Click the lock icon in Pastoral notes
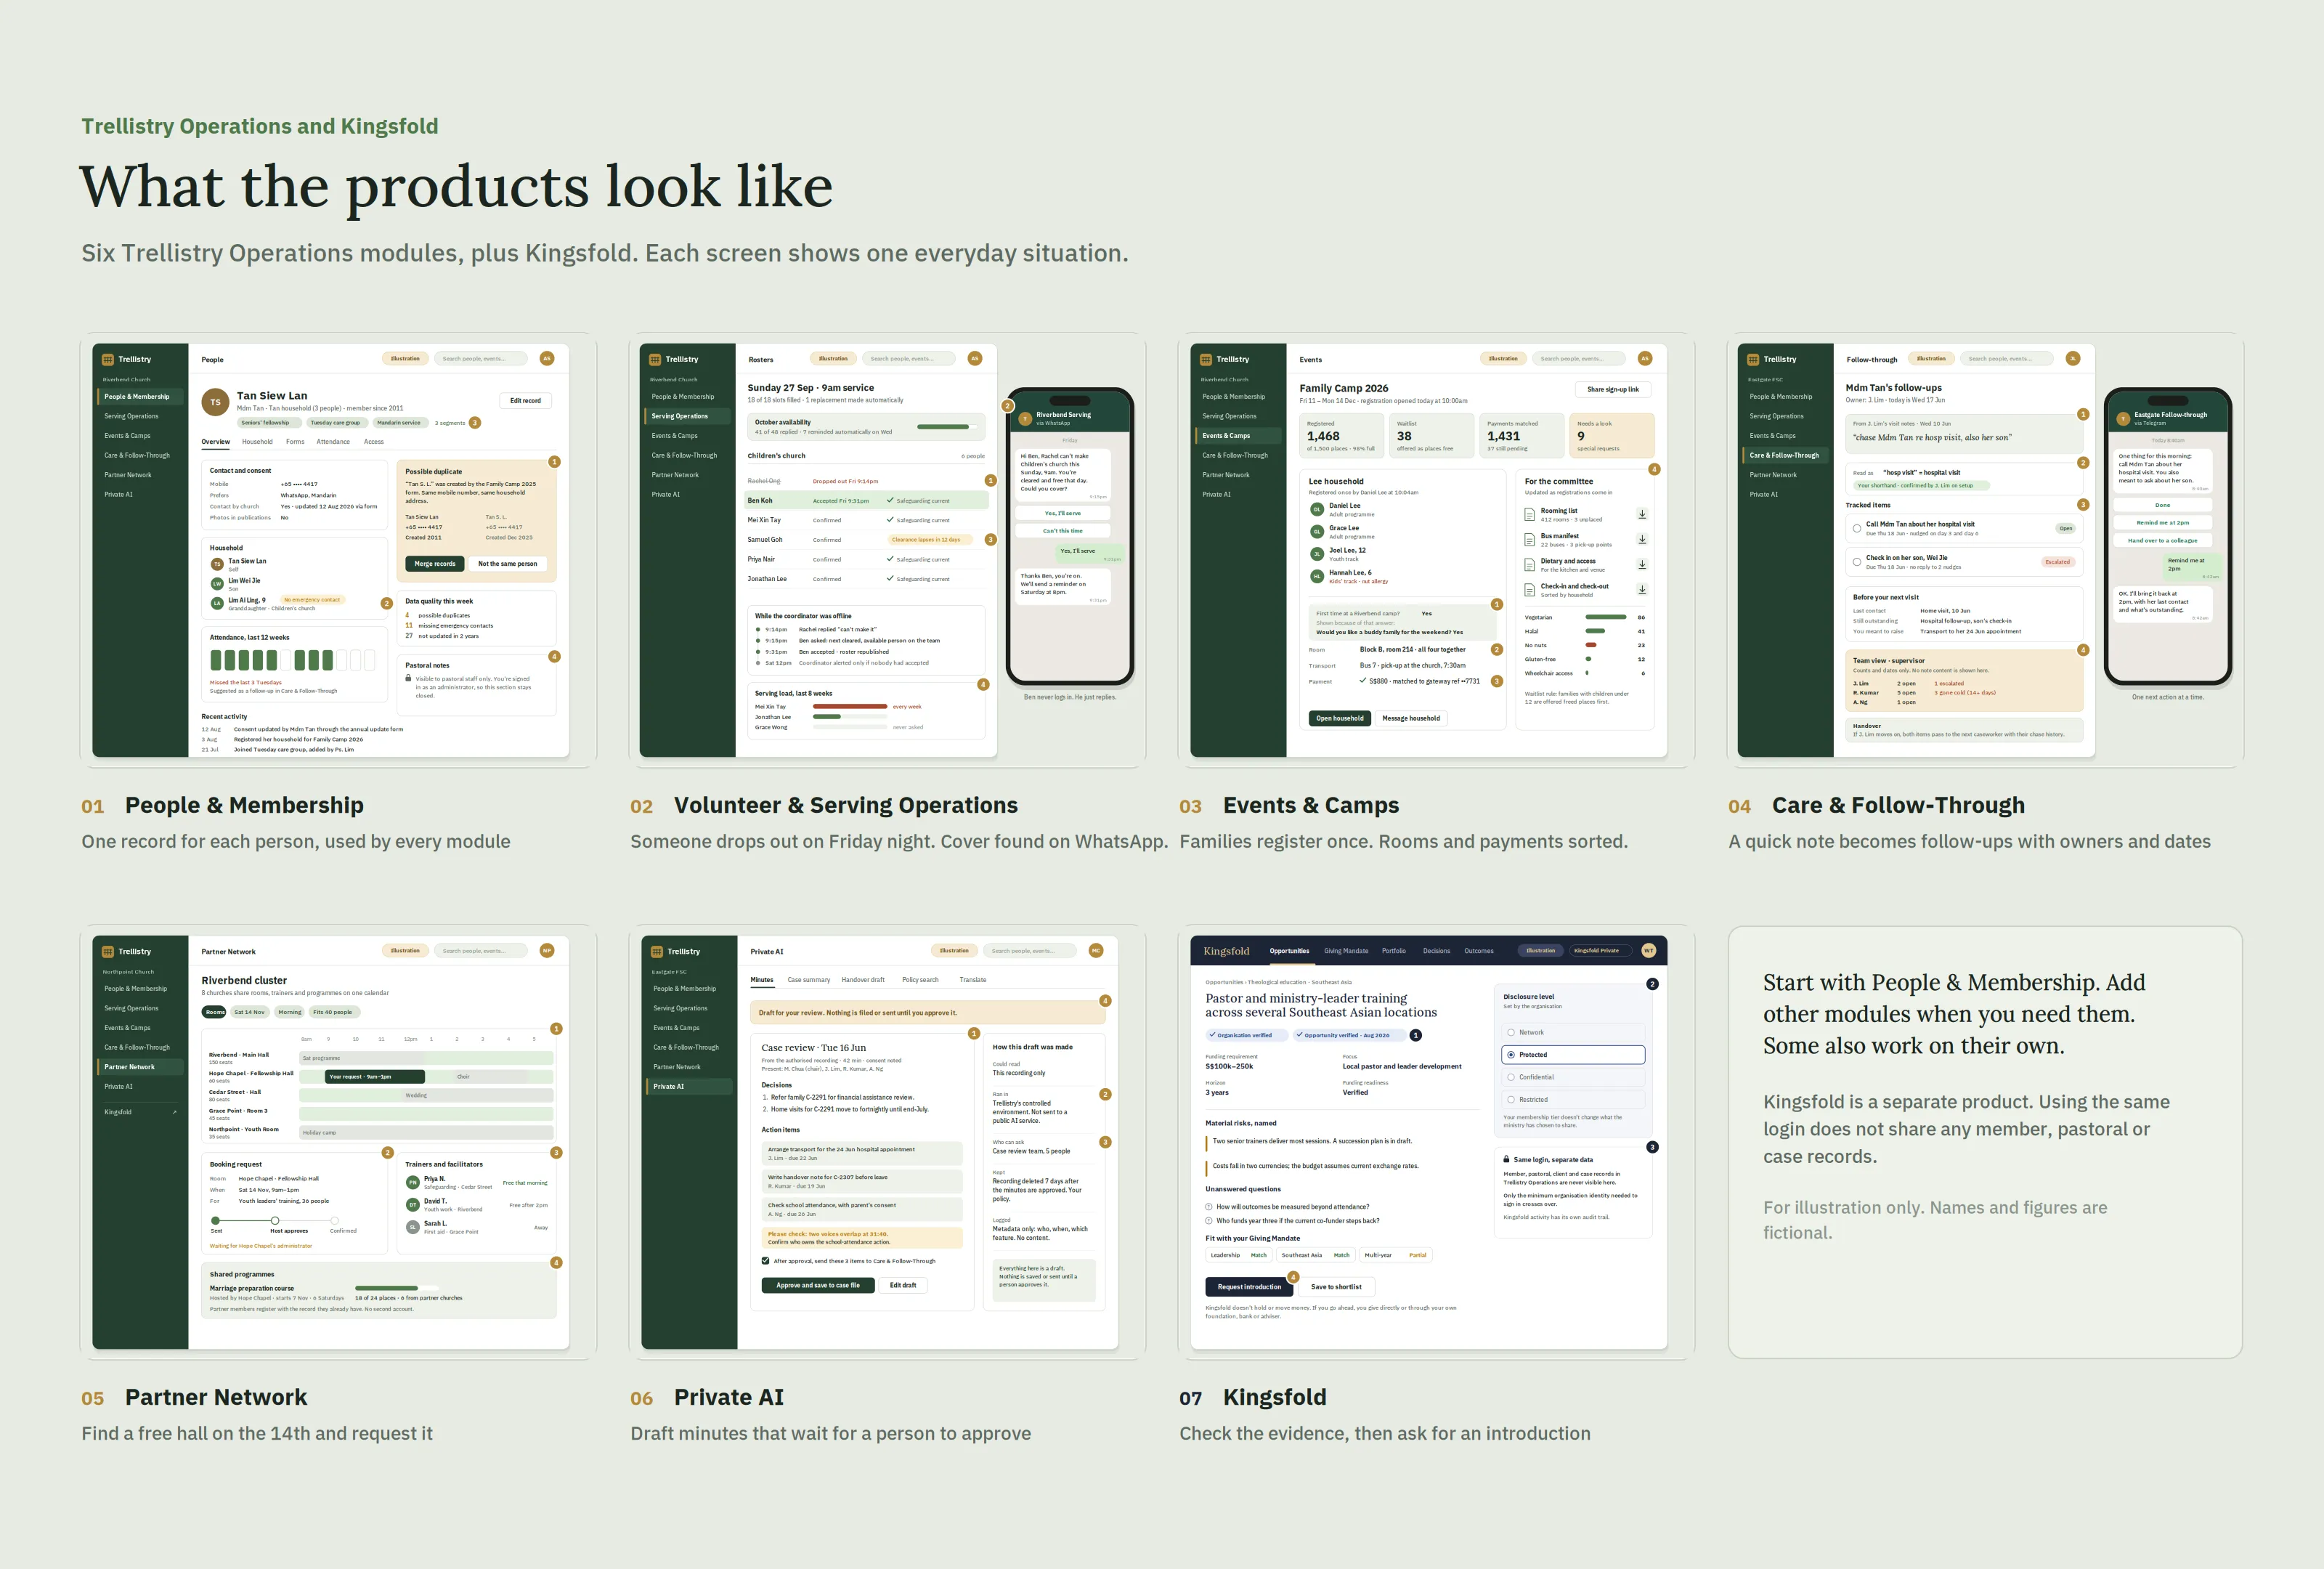The height and width of the screenshot is (1569, 2324). tap(408, 678)
